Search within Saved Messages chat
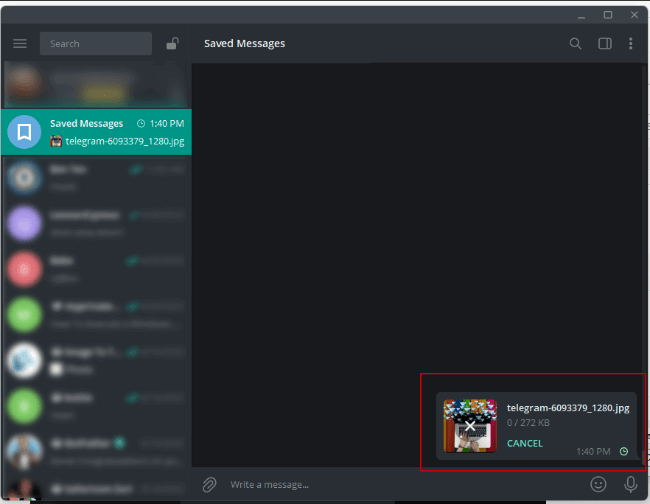 pos(575,44)
